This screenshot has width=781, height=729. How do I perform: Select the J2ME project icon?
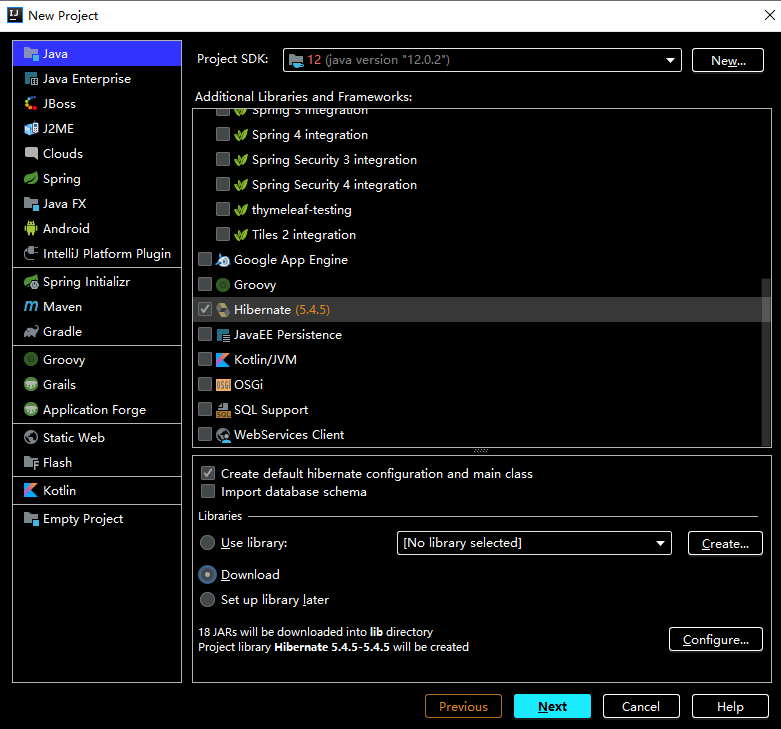click(31, 128)
